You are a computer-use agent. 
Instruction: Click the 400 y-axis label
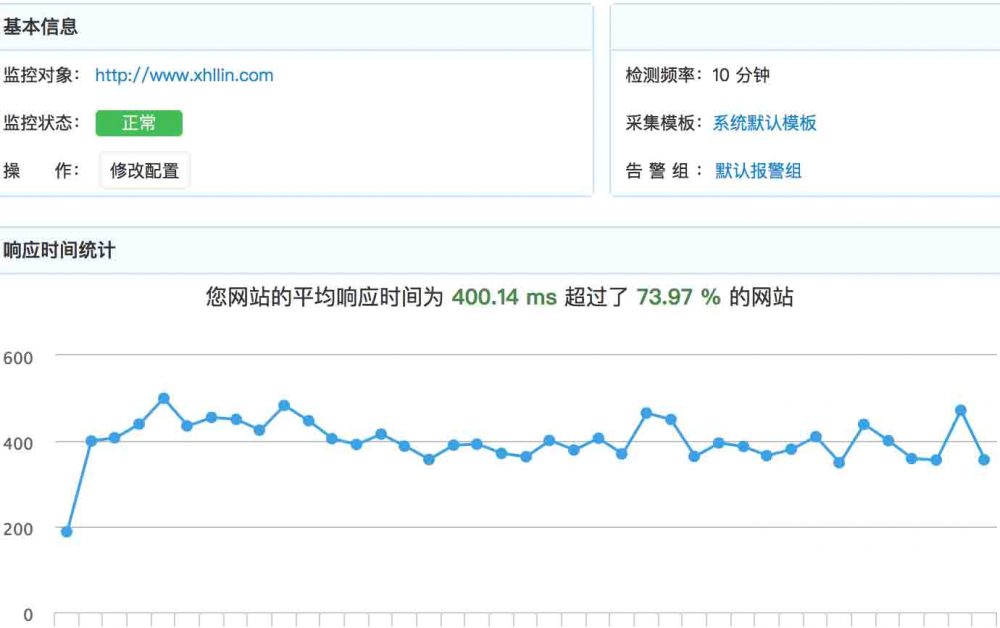pos(18,443)
